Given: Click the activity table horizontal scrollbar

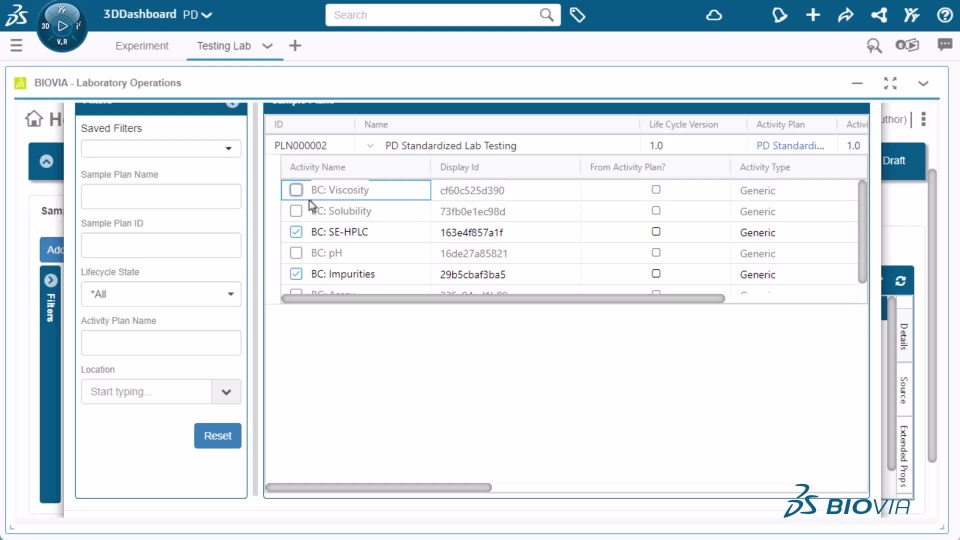Looking at the screenshot, I should click(x=503, y=299).
